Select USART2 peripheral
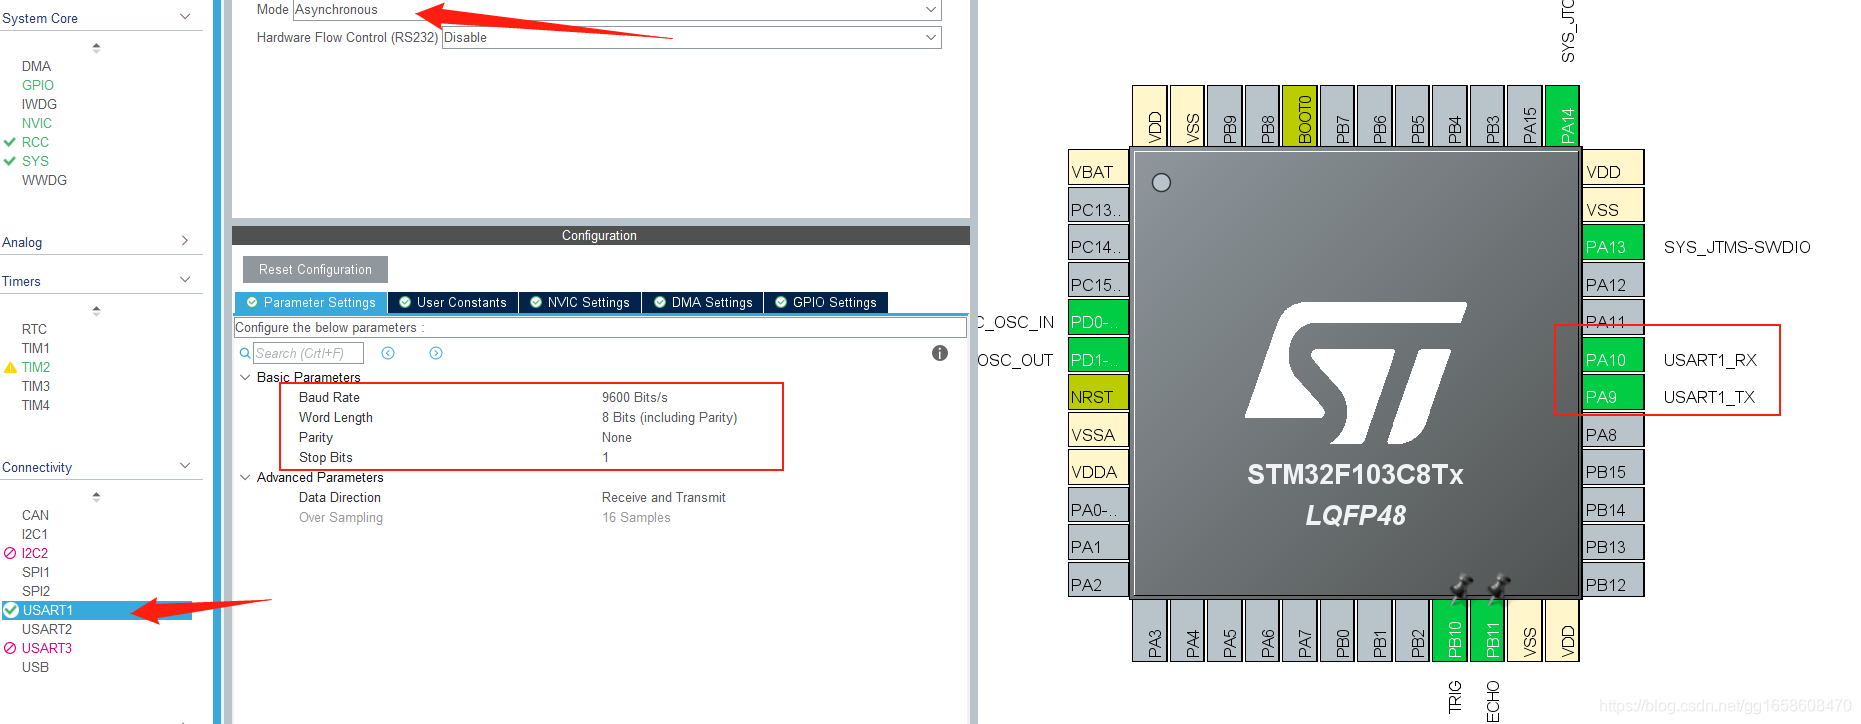1861x724 pixels. (x=47, y=629)
